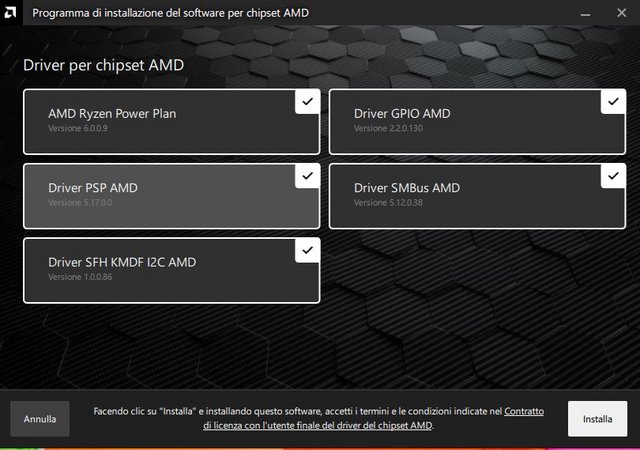
Task: Select the Driver PSP AMD card
Action: click(171, 196)
